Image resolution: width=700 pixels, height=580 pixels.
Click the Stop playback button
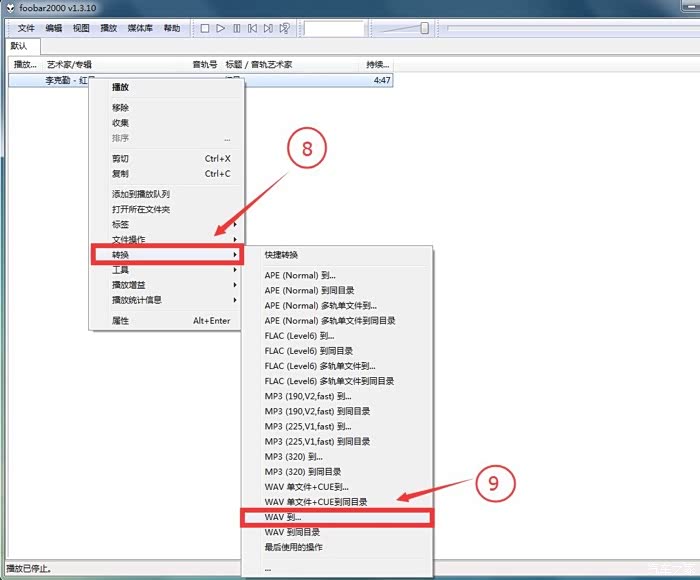[x=205, y=28]
